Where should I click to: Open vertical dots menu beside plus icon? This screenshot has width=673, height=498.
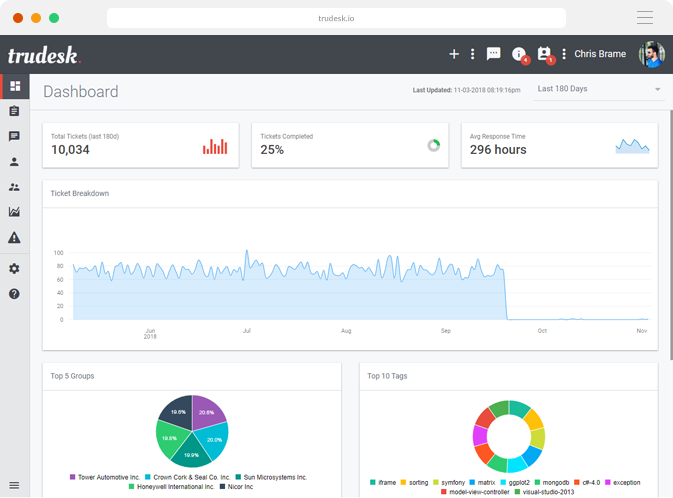coord(473,54)
